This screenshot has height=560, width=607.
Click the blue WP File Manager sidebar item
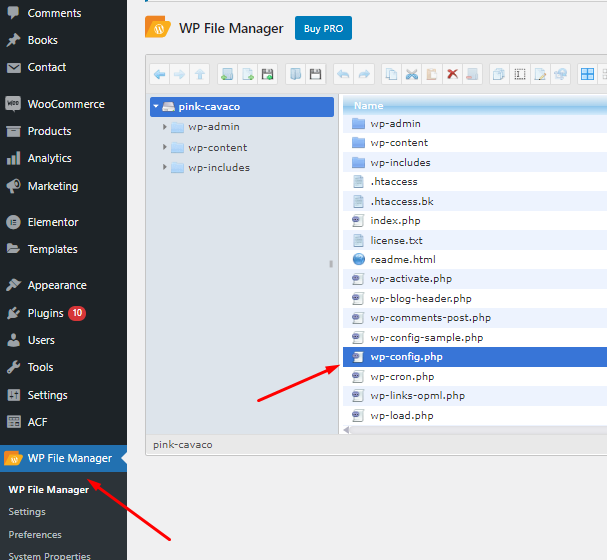(x=63, y=458)
